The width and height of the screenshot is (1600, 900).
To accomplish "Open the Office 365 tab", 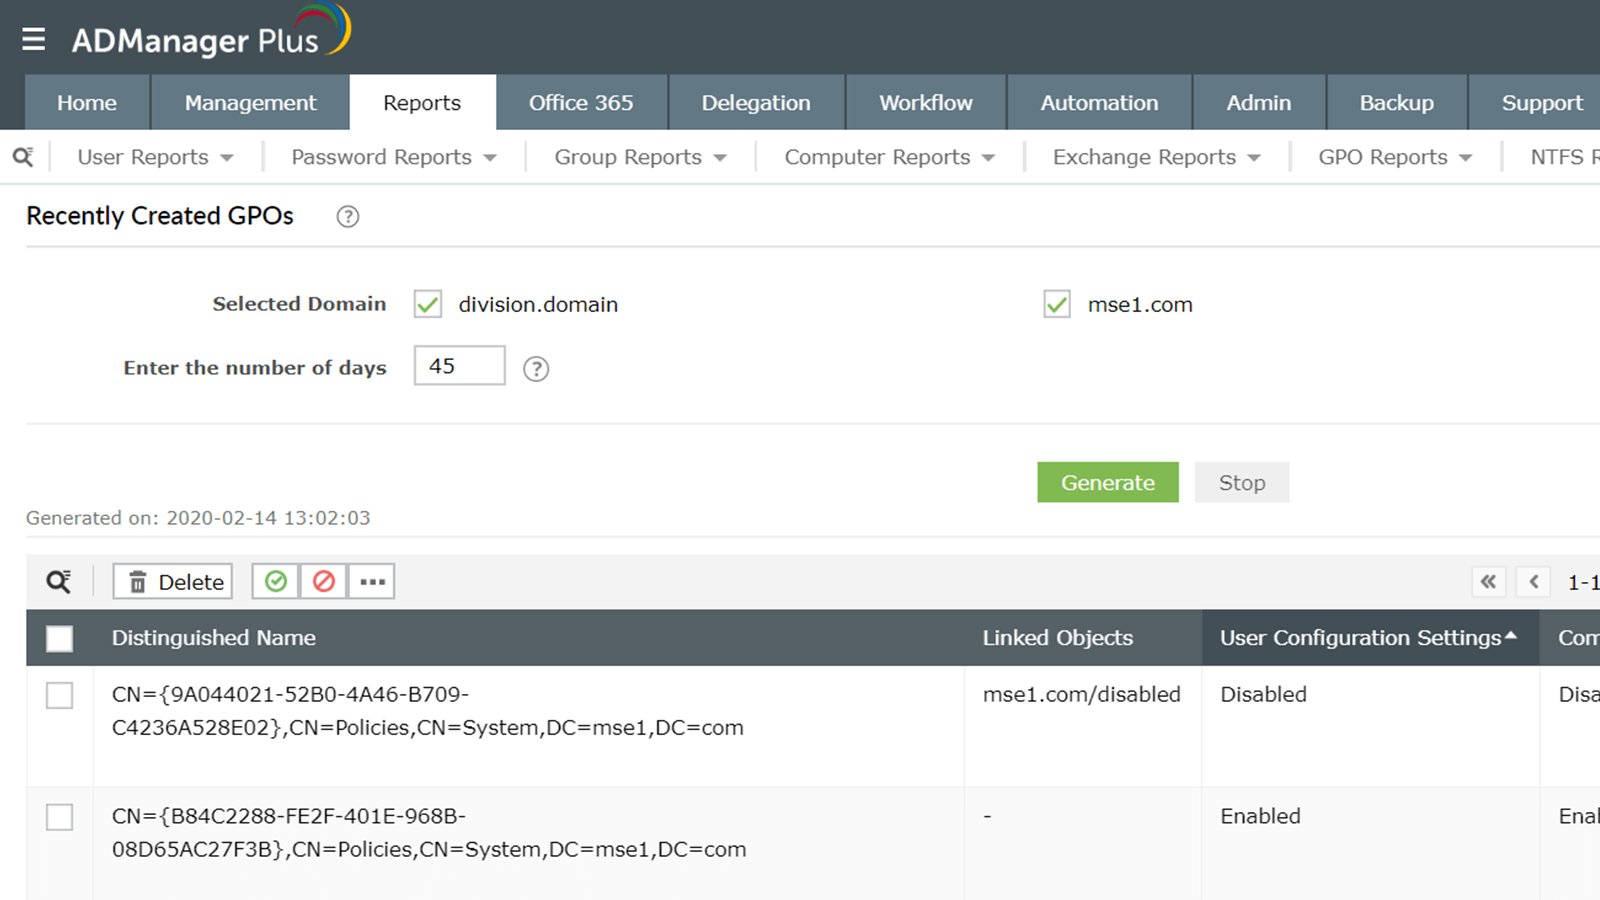I will [x=581, y=103].
